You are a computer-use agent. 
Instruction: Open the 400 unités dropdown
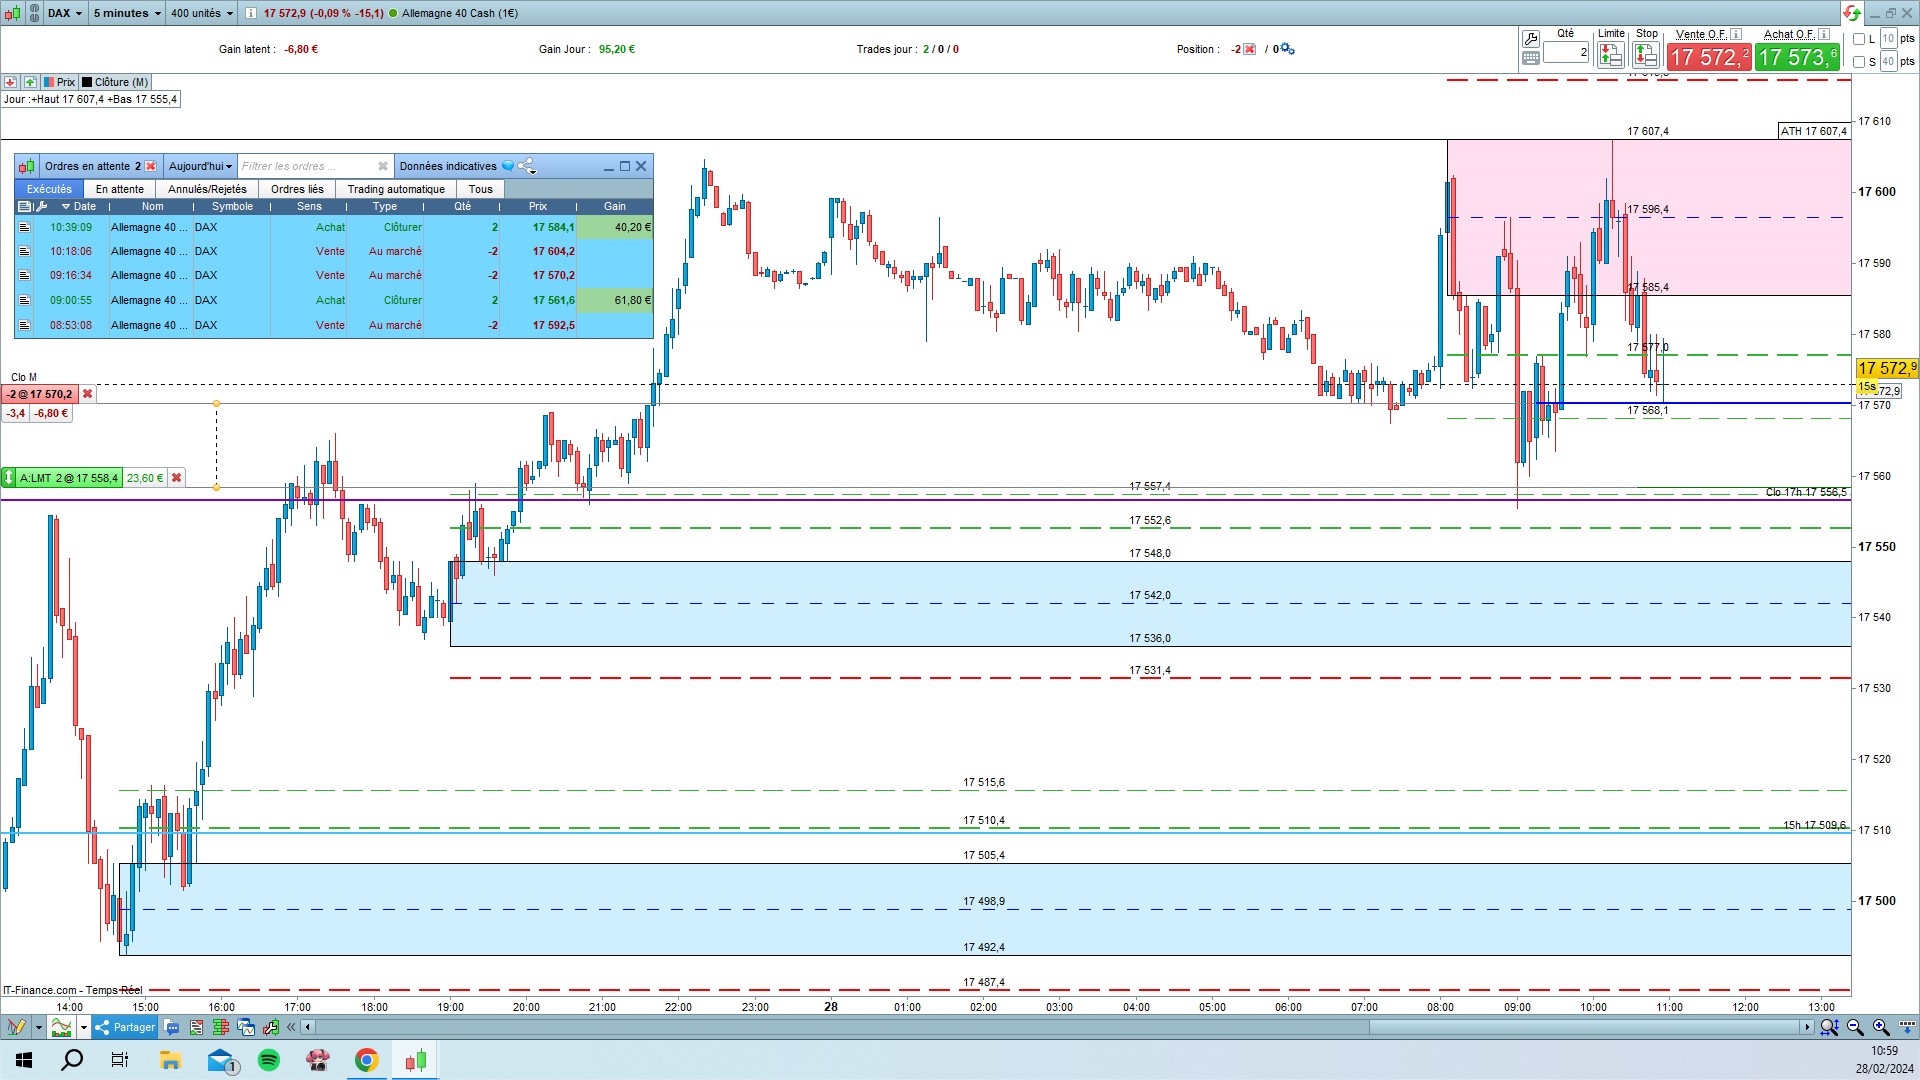coord(201,13)
